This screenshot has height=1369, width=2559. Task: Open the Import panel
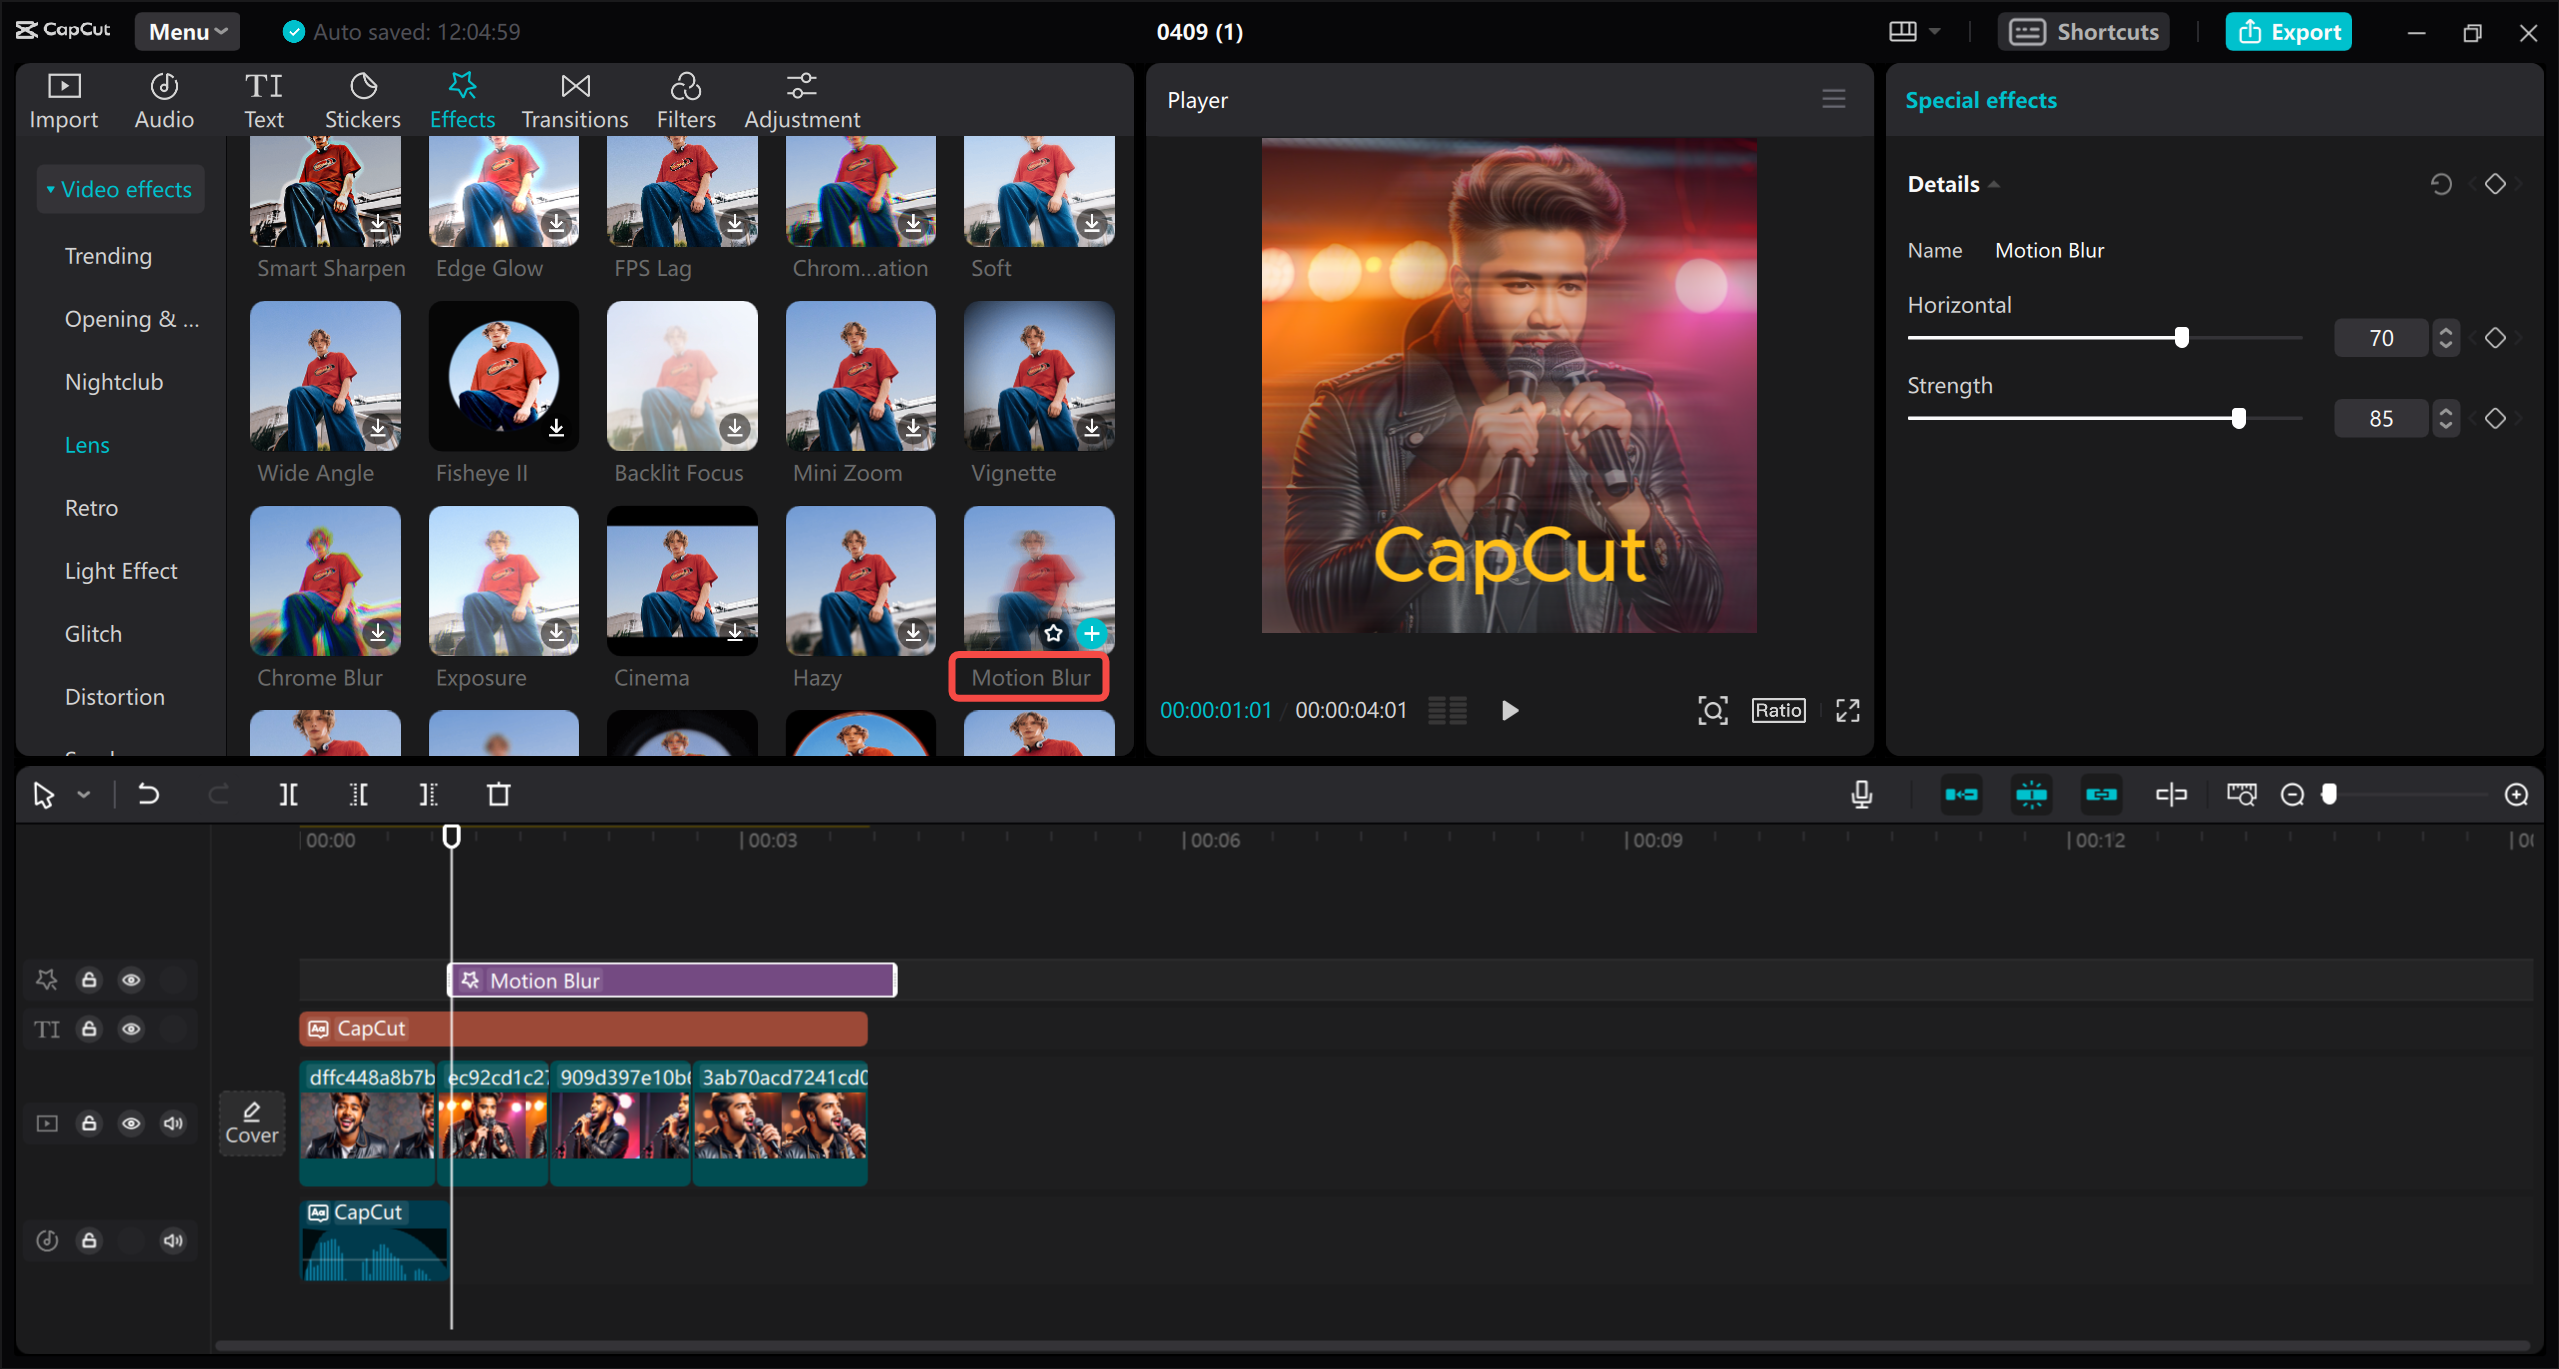[63, 99]
